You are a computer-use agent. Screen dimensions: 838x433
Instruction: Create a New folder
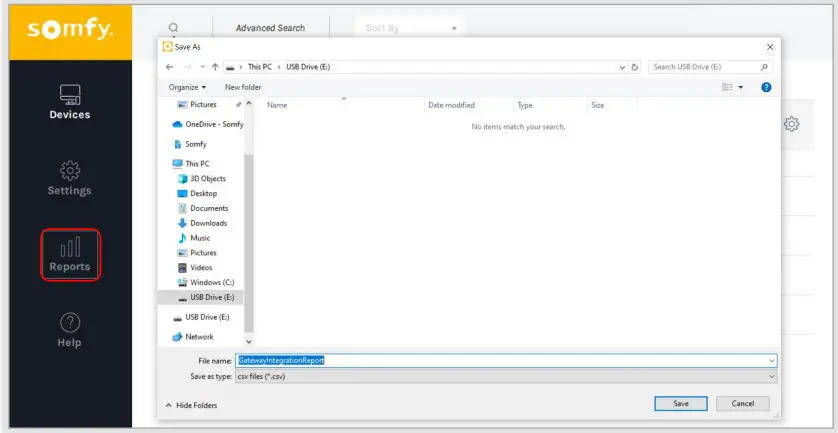pos(243,87)
